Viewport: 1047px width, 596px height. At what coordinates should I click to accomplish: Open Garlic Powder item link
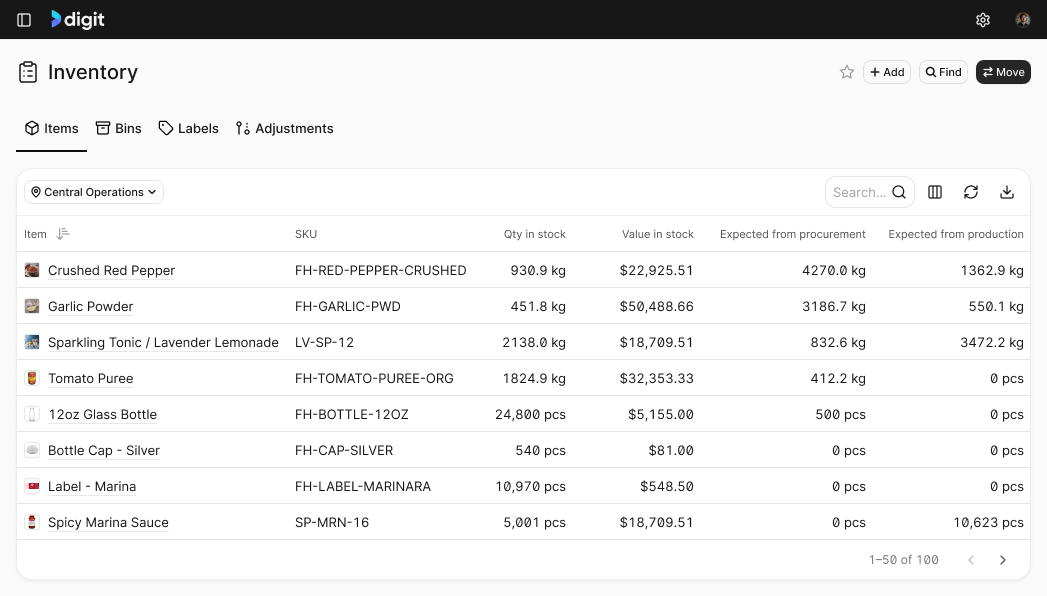91,306
